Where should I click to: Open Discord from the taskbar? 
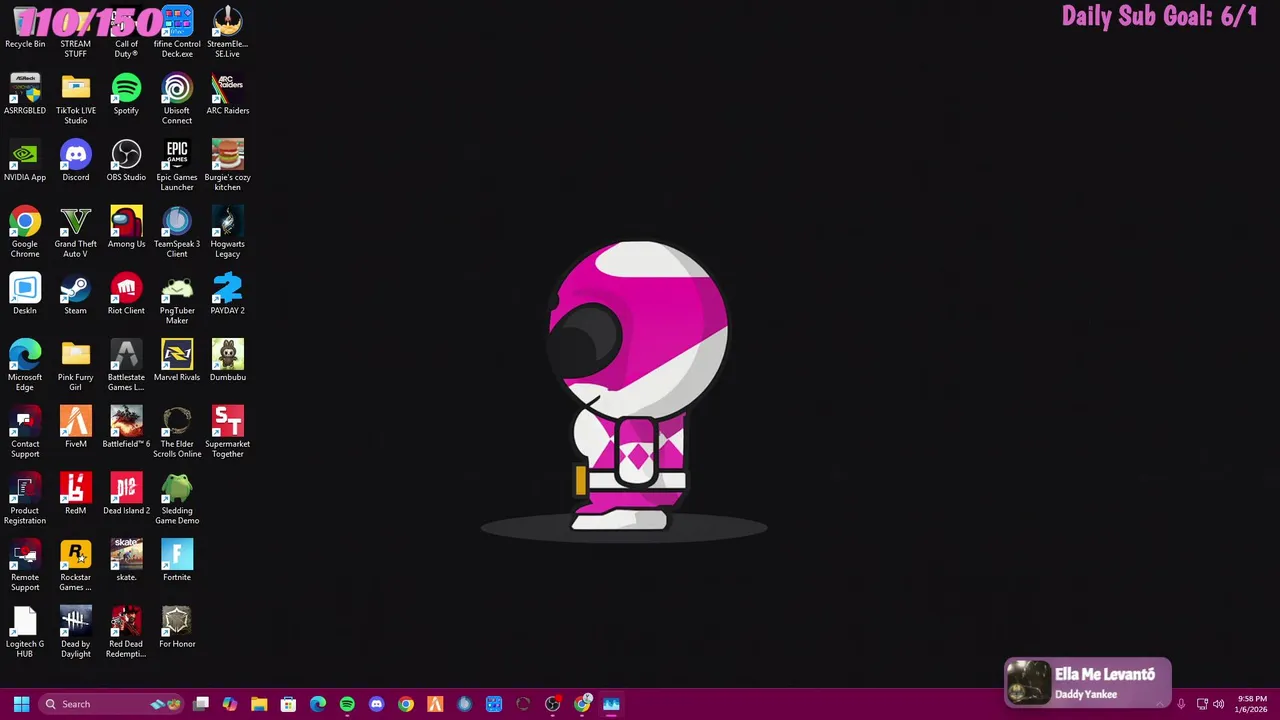376,704
